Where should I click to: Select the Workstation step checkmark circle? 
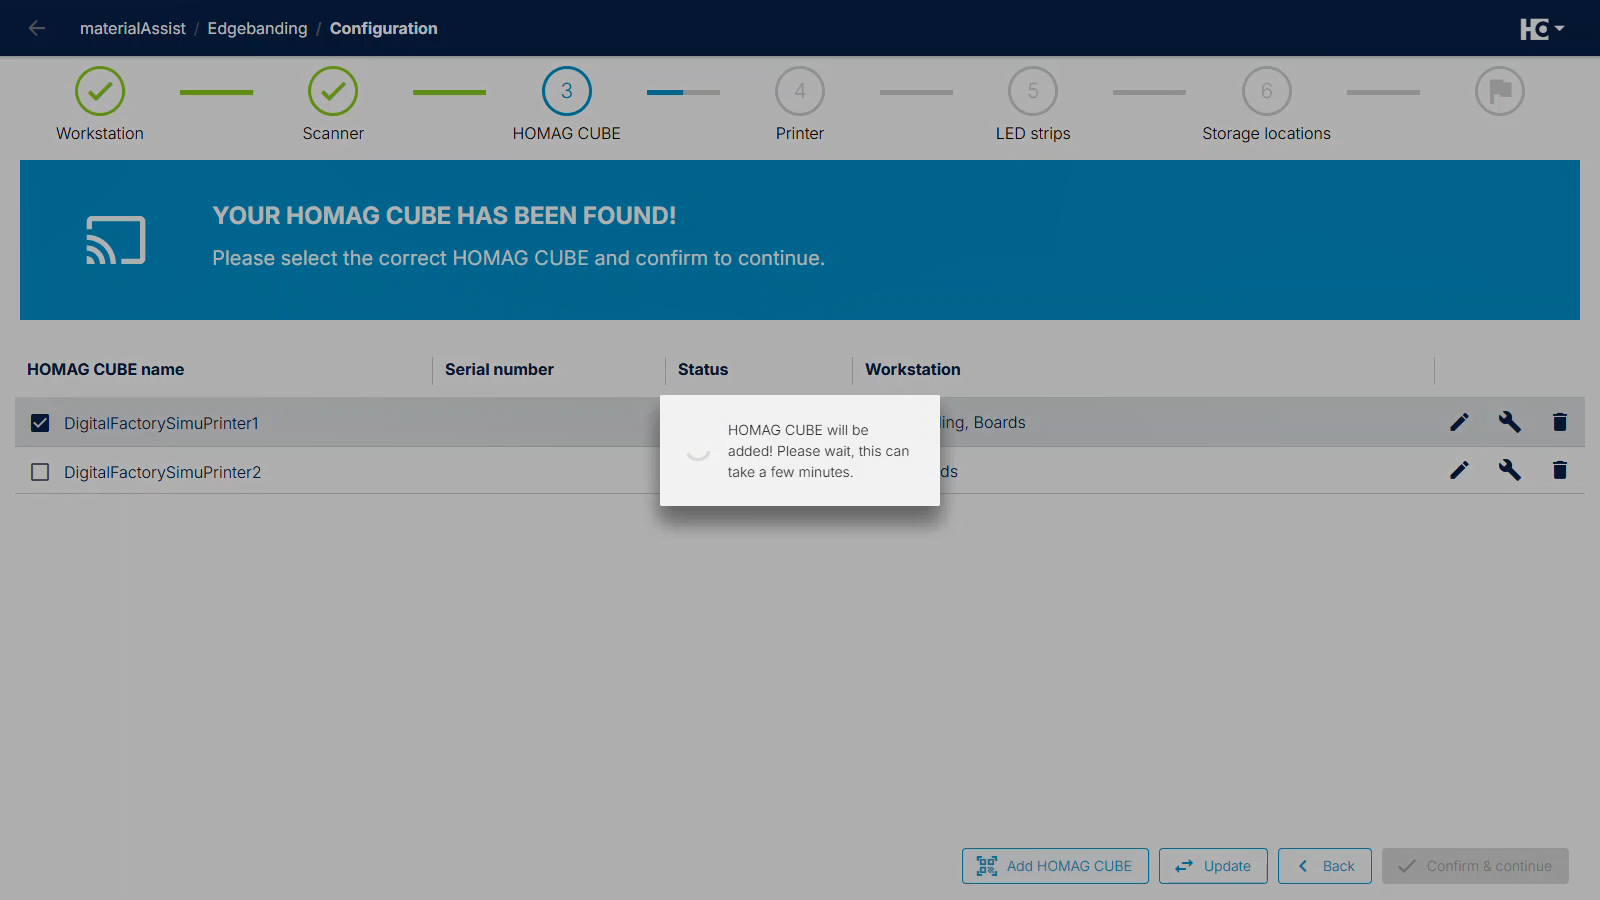tap(100, 91)
